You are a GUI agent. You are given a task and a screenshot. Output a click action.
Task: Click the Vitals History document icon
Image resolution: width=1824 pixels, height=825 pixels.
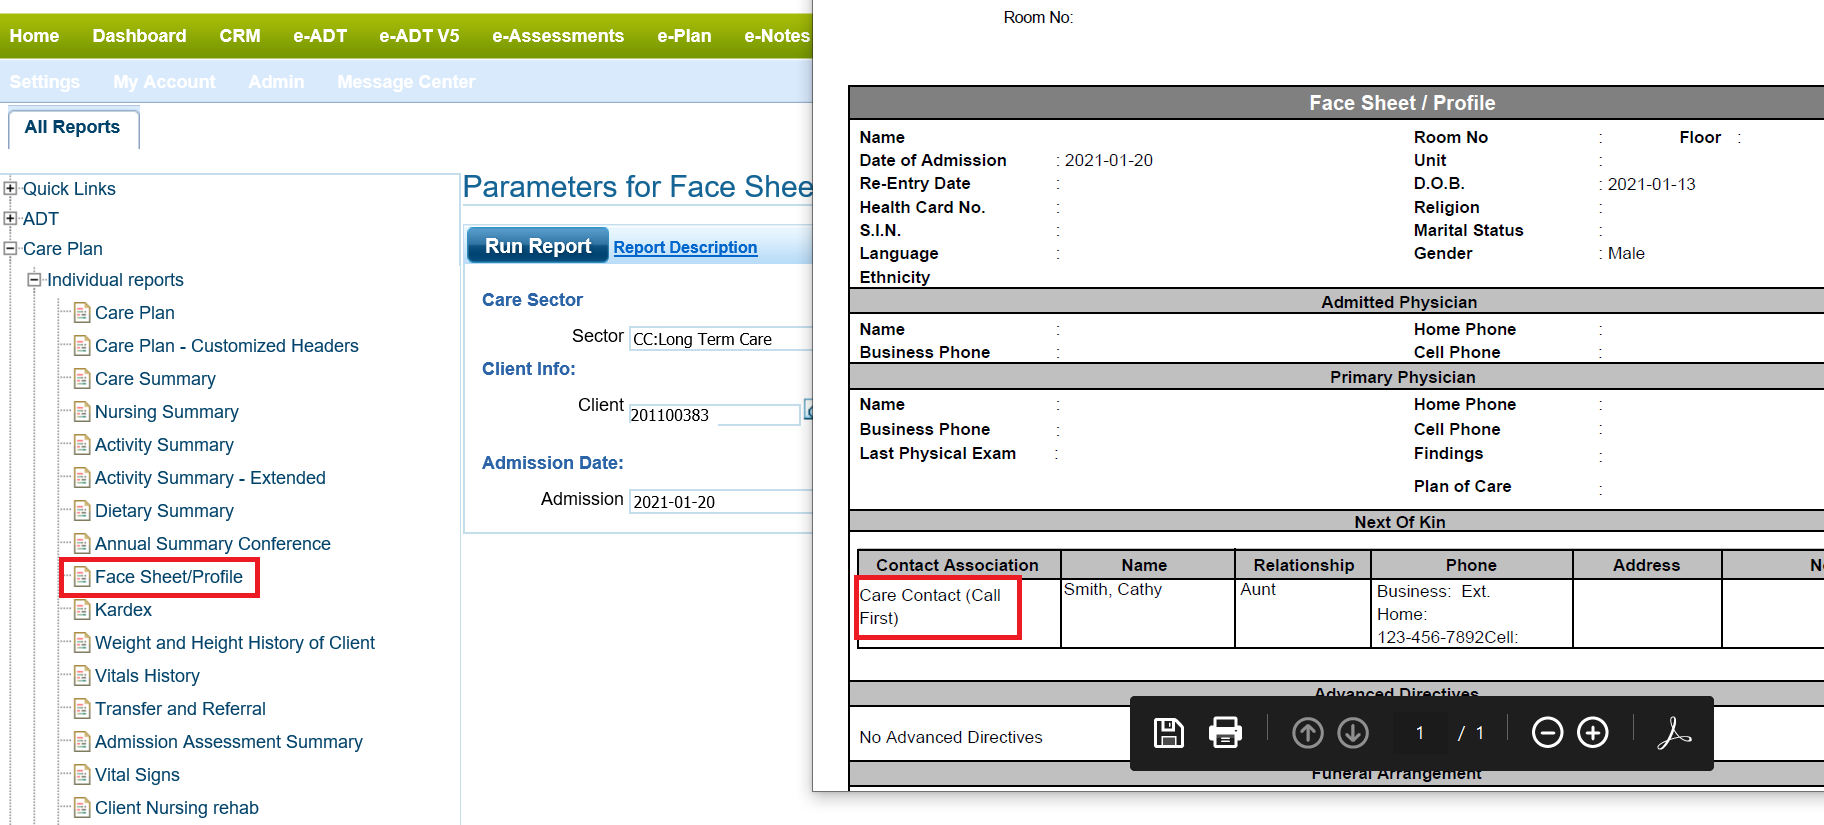point(82,676)
